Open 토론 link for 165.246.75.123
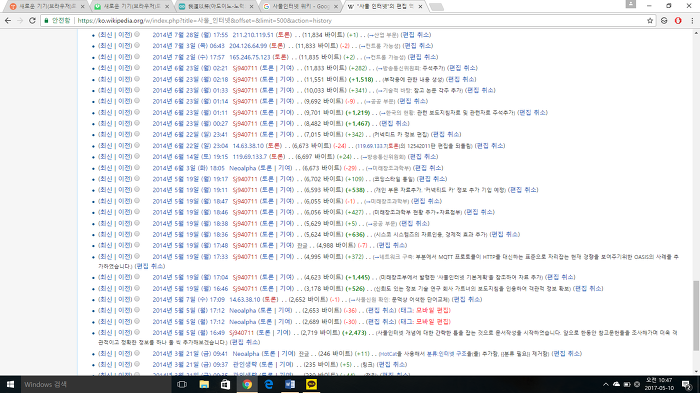Viewport: 700px width, 393px height. (280, 57)
